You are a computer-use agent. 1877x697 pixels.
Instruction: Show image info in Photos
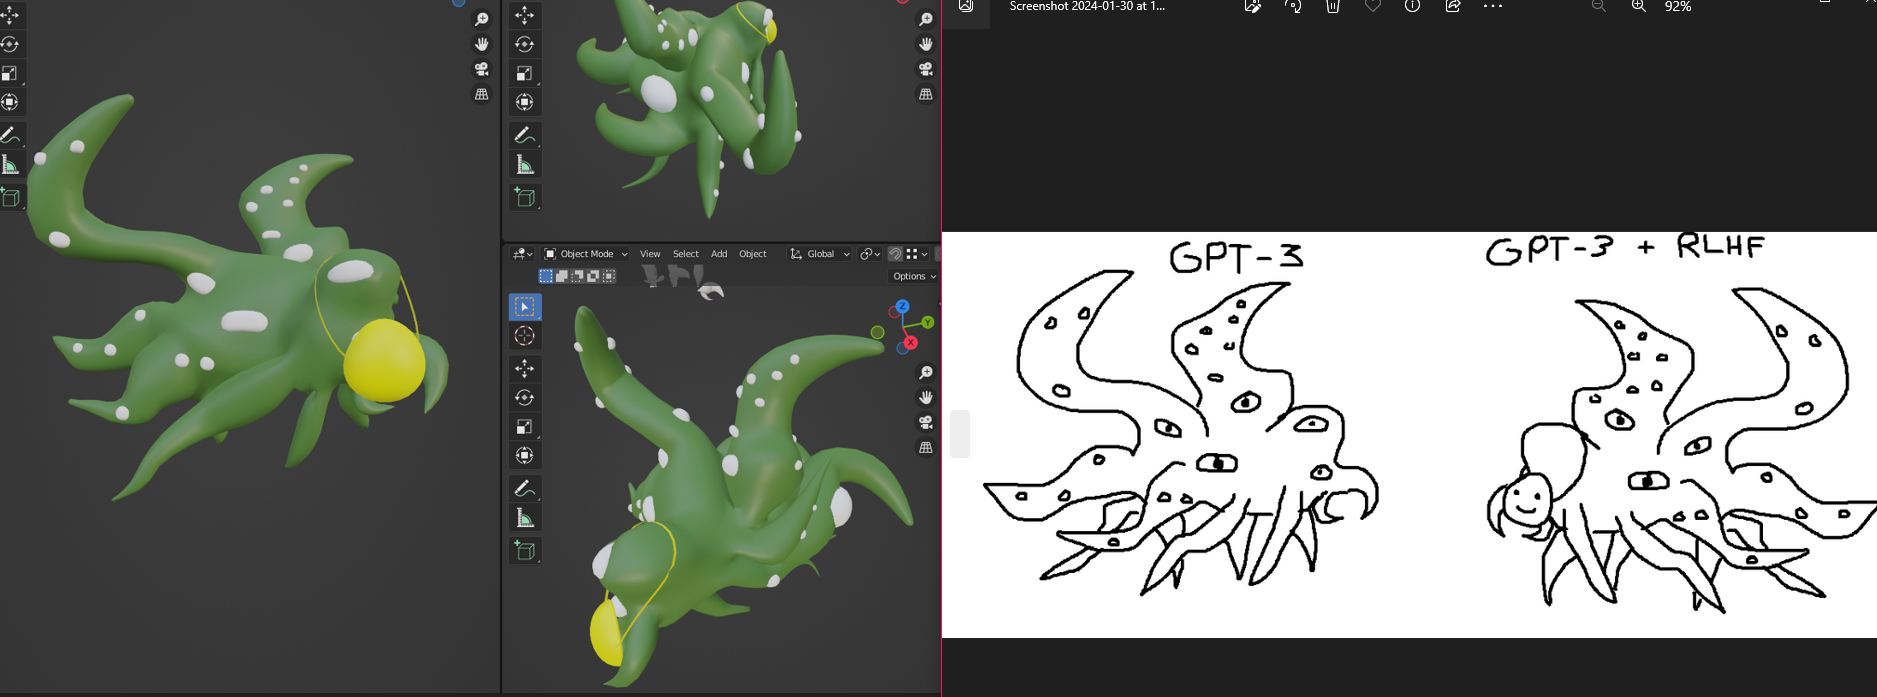pyautogui.click(x=1412, y=6)
